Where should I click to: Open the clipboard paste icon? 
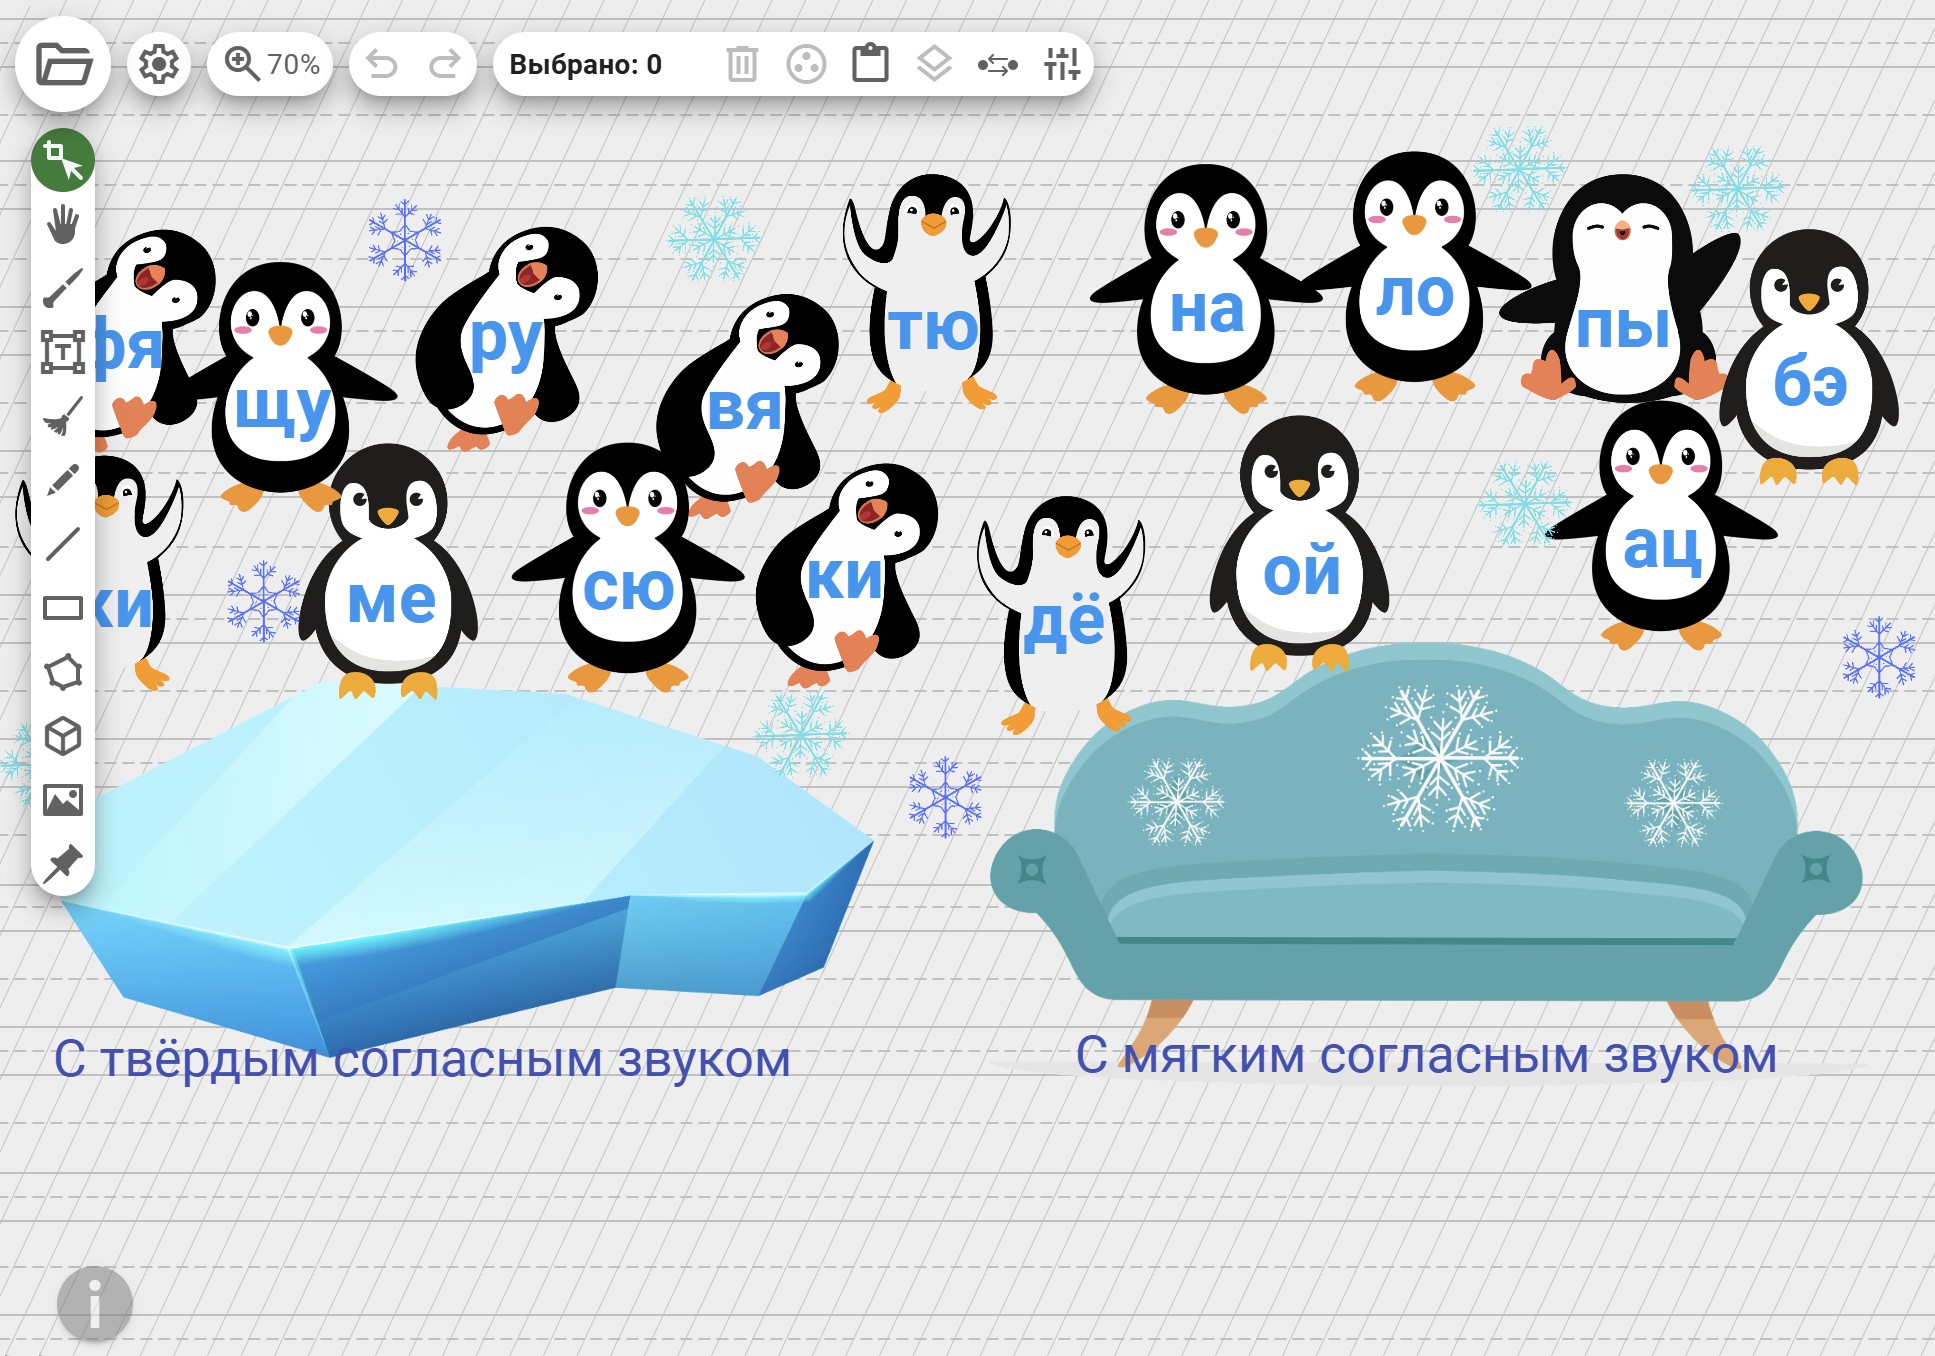[870, 65]
